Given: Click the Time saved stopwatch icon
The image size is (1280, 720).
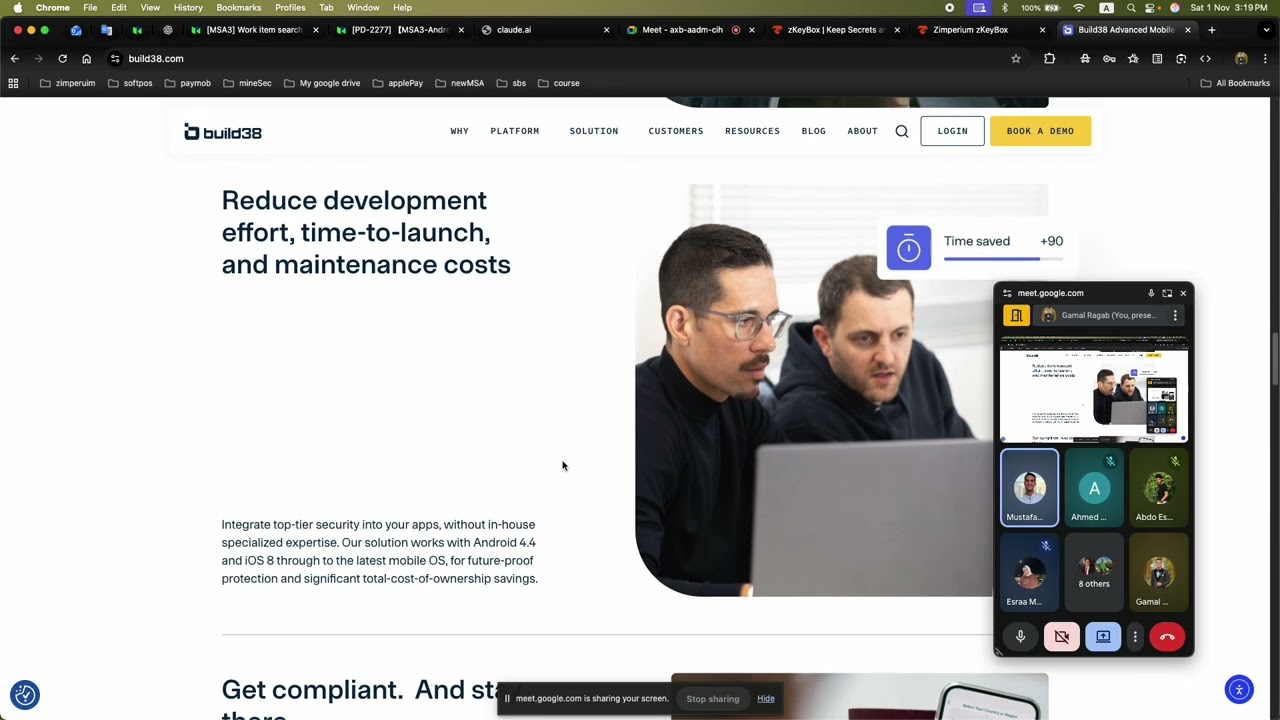Looking at the screenshot, I should [909, 249].
